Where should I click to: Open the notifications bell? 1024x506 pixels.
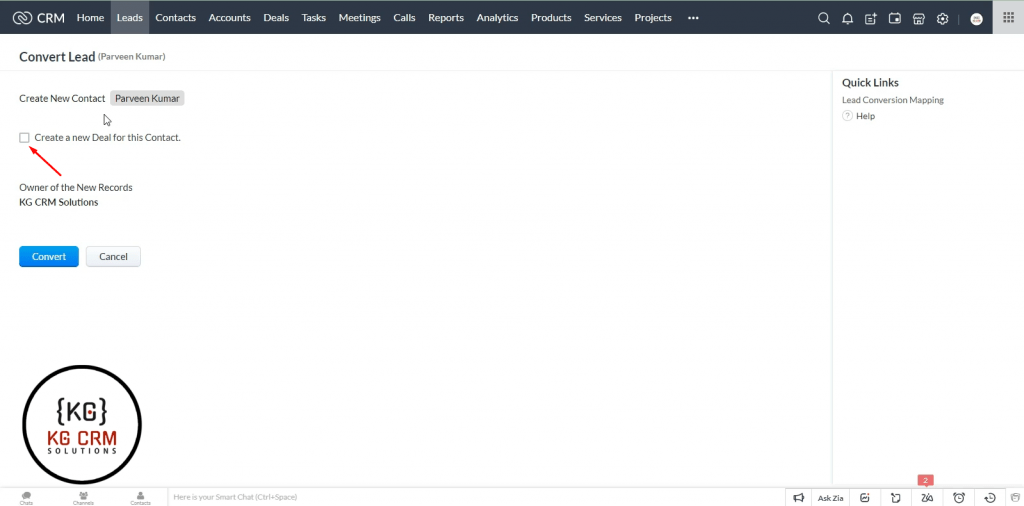[x=847, y=18]
